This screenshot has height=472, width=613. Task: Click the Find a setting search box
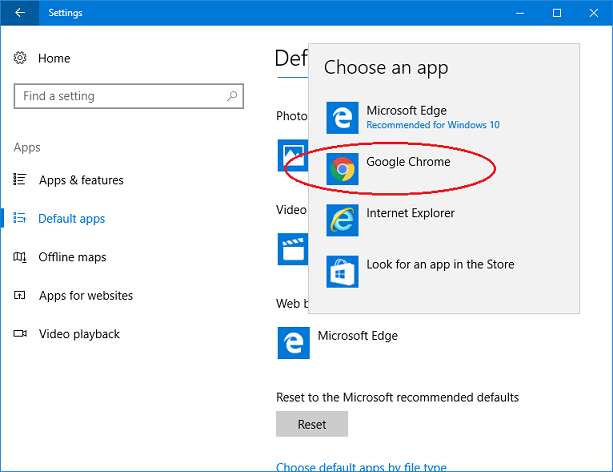tap(120, 96)
